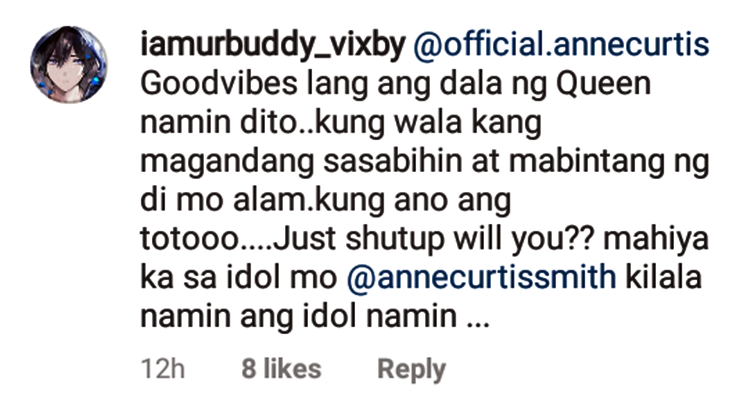Open the commenter's anime profile picture
Viewport: 750px width, 406px height.
tap(69, 65)
